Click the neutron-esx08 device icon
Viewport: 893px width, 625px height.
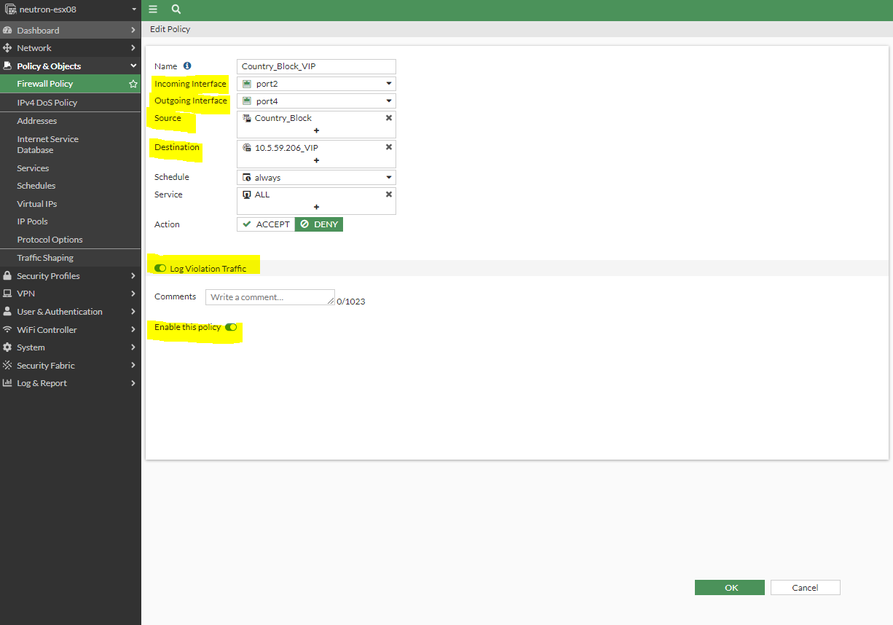point(10,9)
